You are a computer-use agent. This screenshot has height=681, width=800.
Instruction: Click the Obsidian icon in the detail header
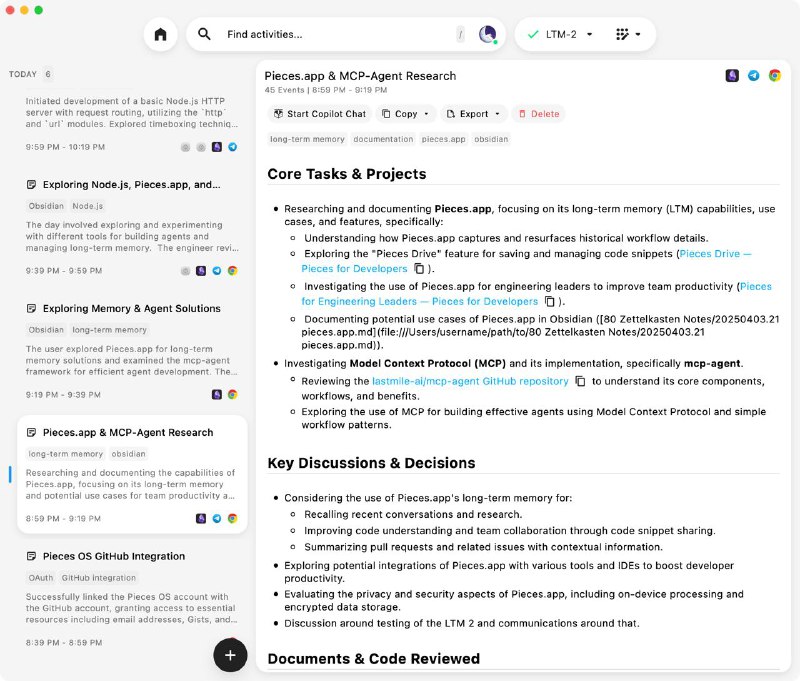pos(732,76)
